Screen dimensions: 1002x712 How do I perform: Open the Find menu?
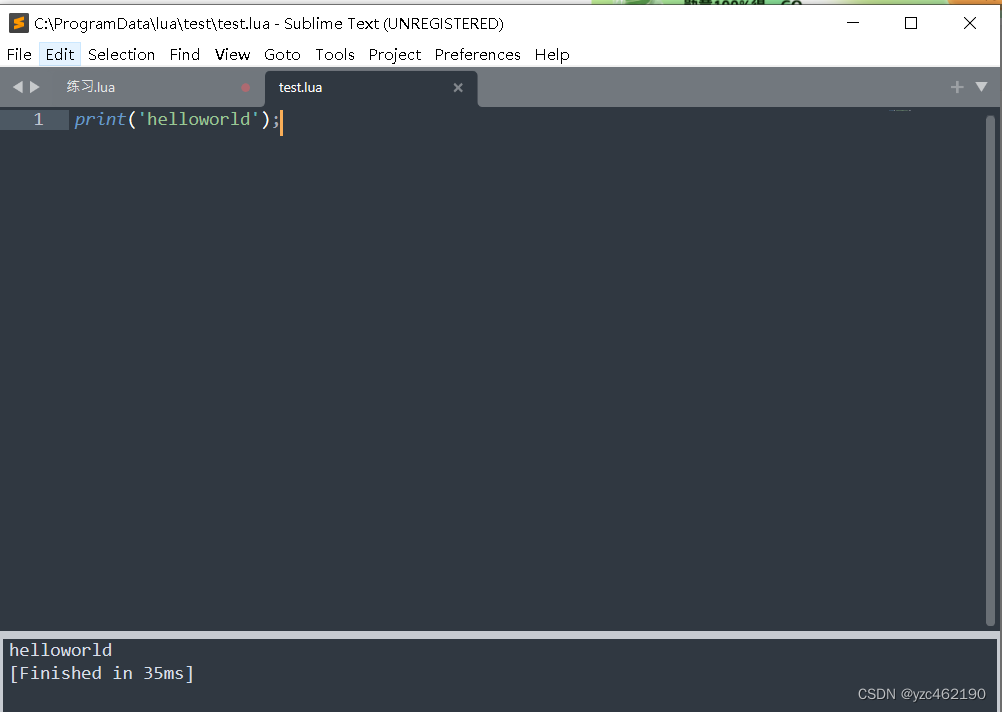point(184,54)
